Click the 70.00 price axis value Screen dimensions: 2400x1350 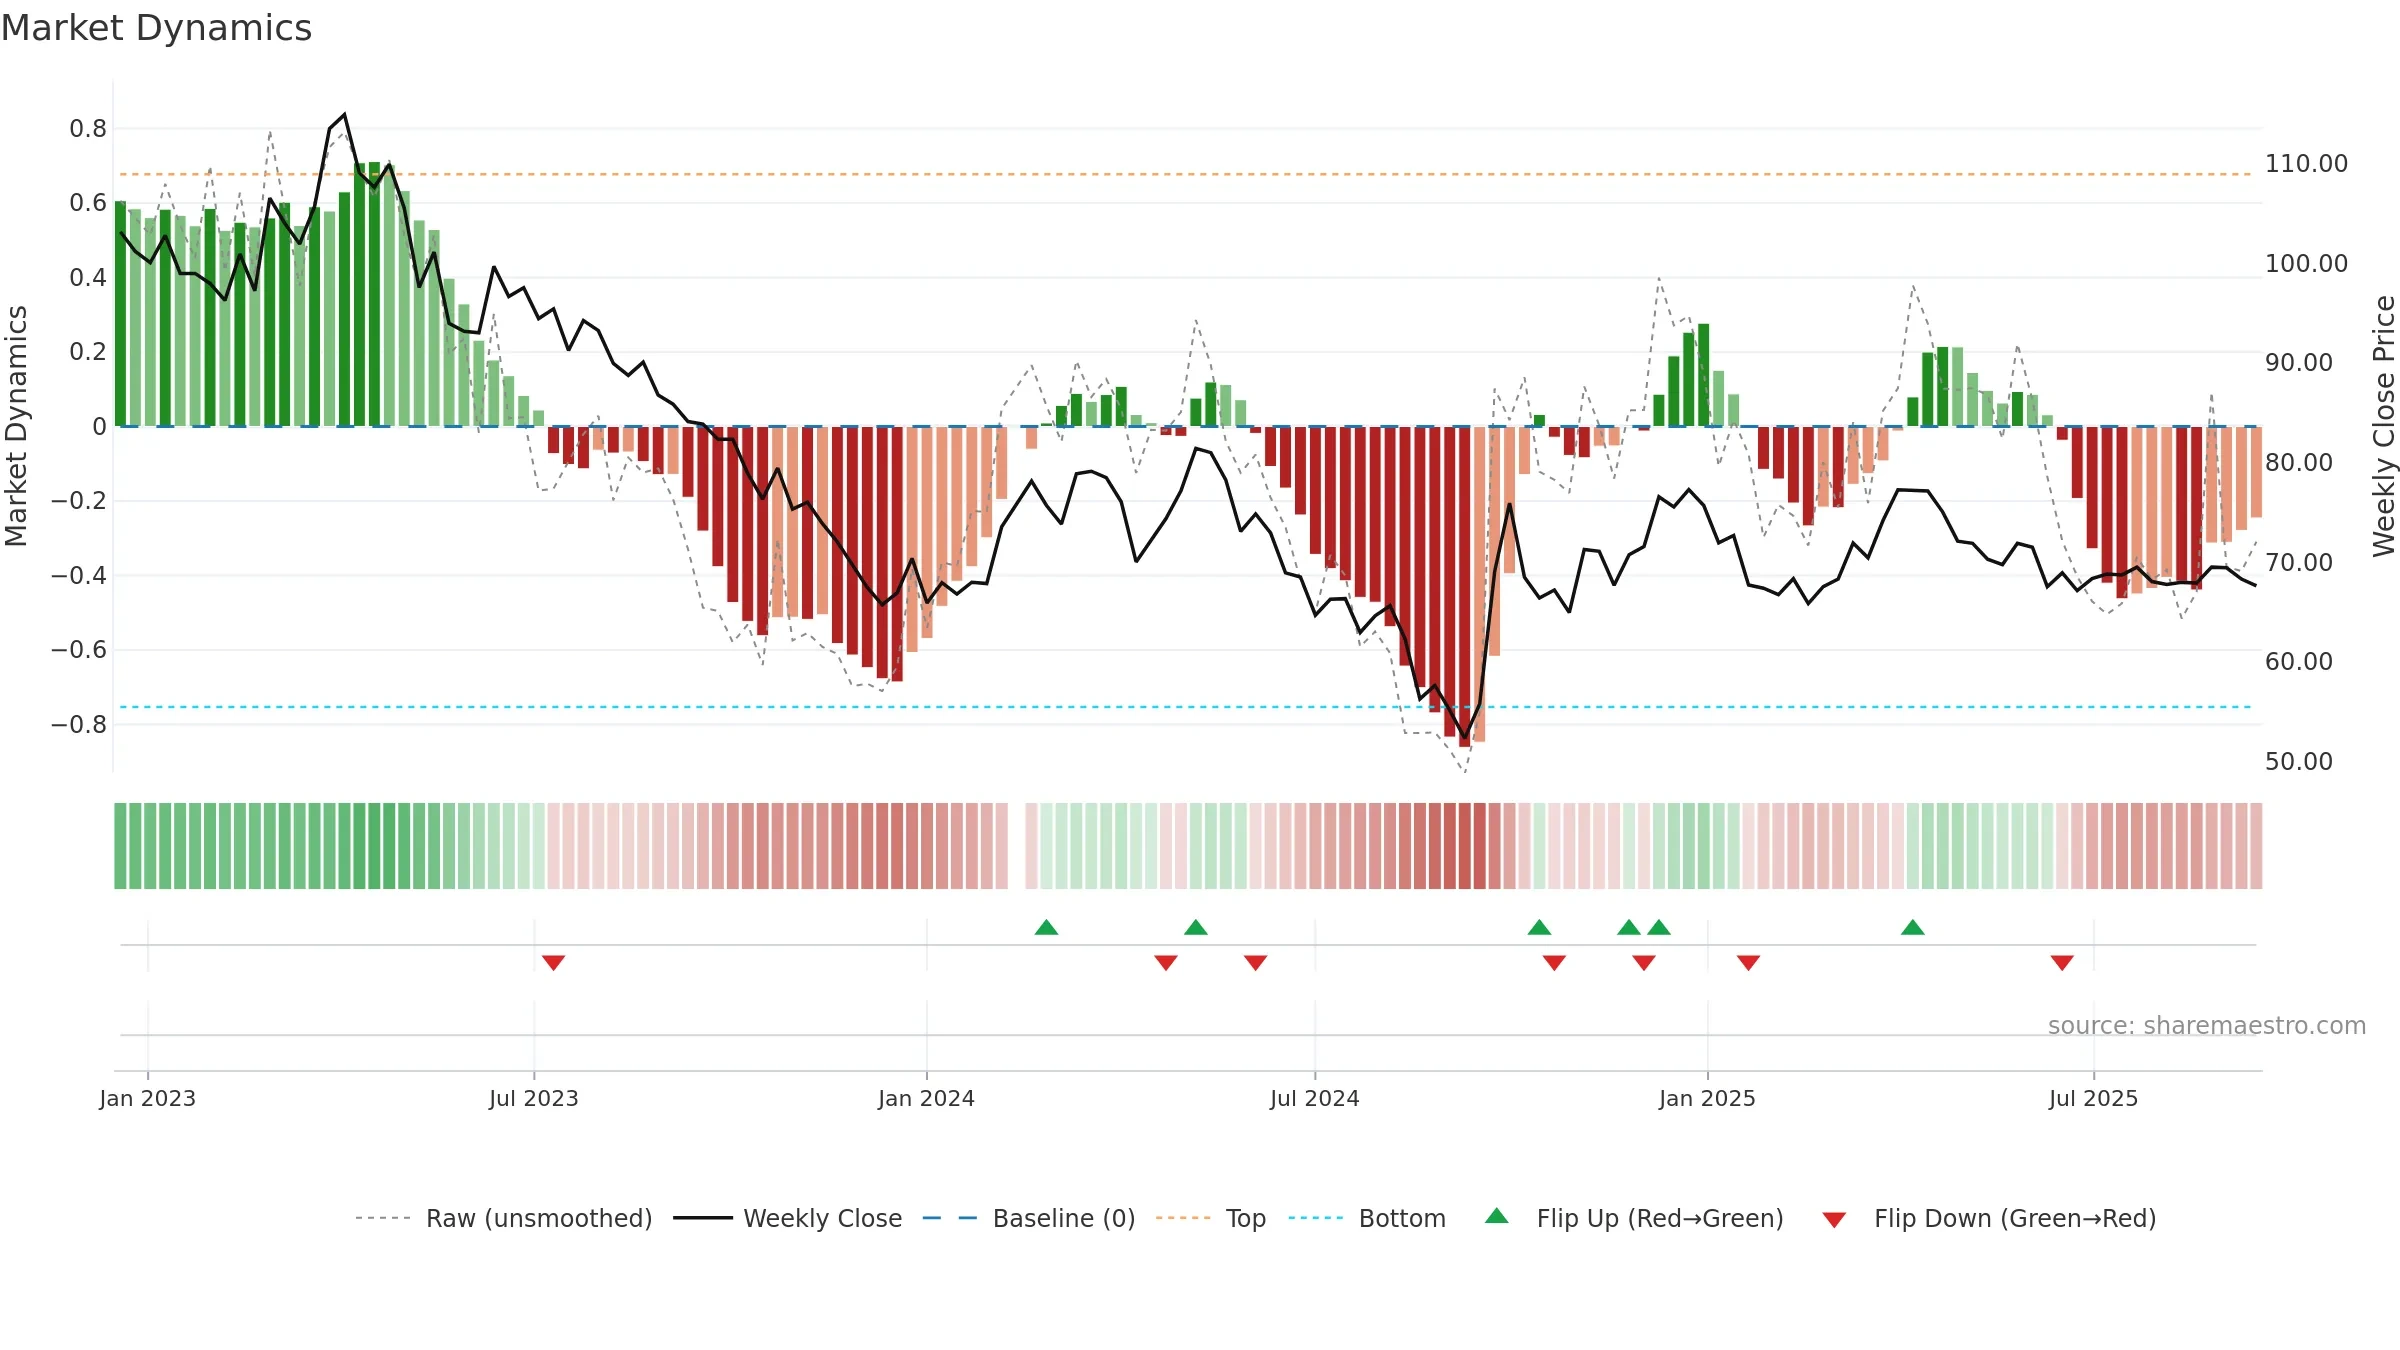(x=2299, y=562)
